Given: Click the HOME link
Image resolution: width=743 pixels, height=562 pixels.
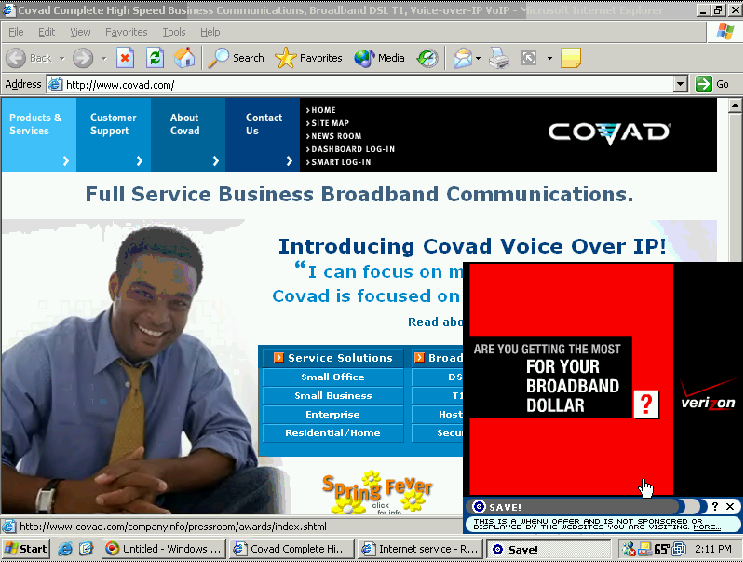Looking at the screenshot, I should point(321,110).
